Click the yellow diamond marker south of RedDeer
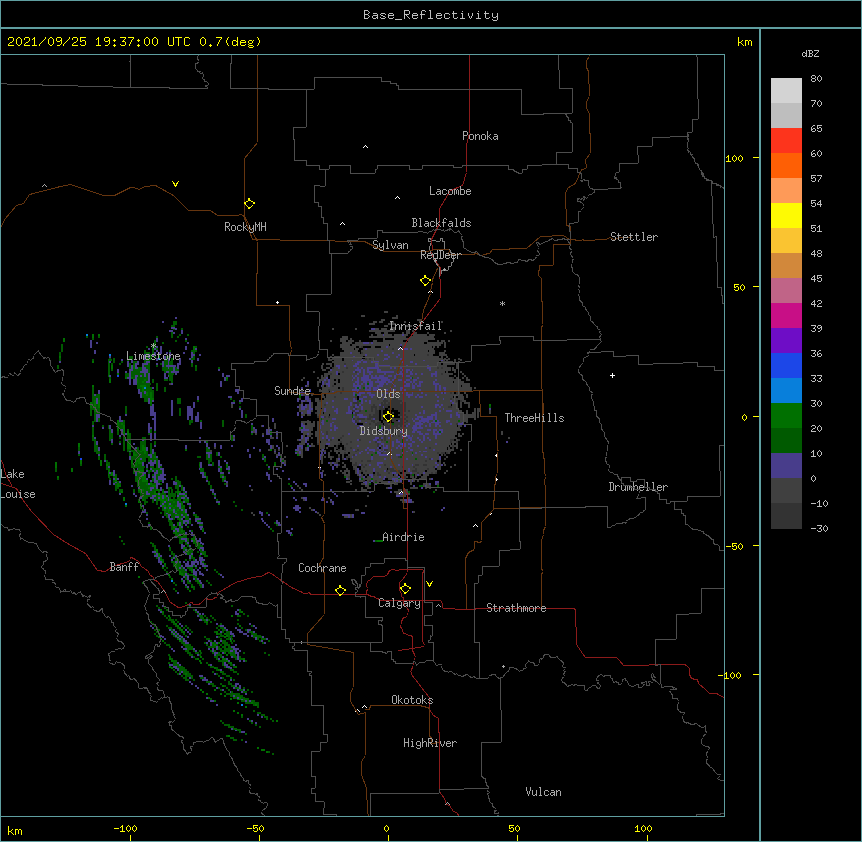 pos(426,280)
